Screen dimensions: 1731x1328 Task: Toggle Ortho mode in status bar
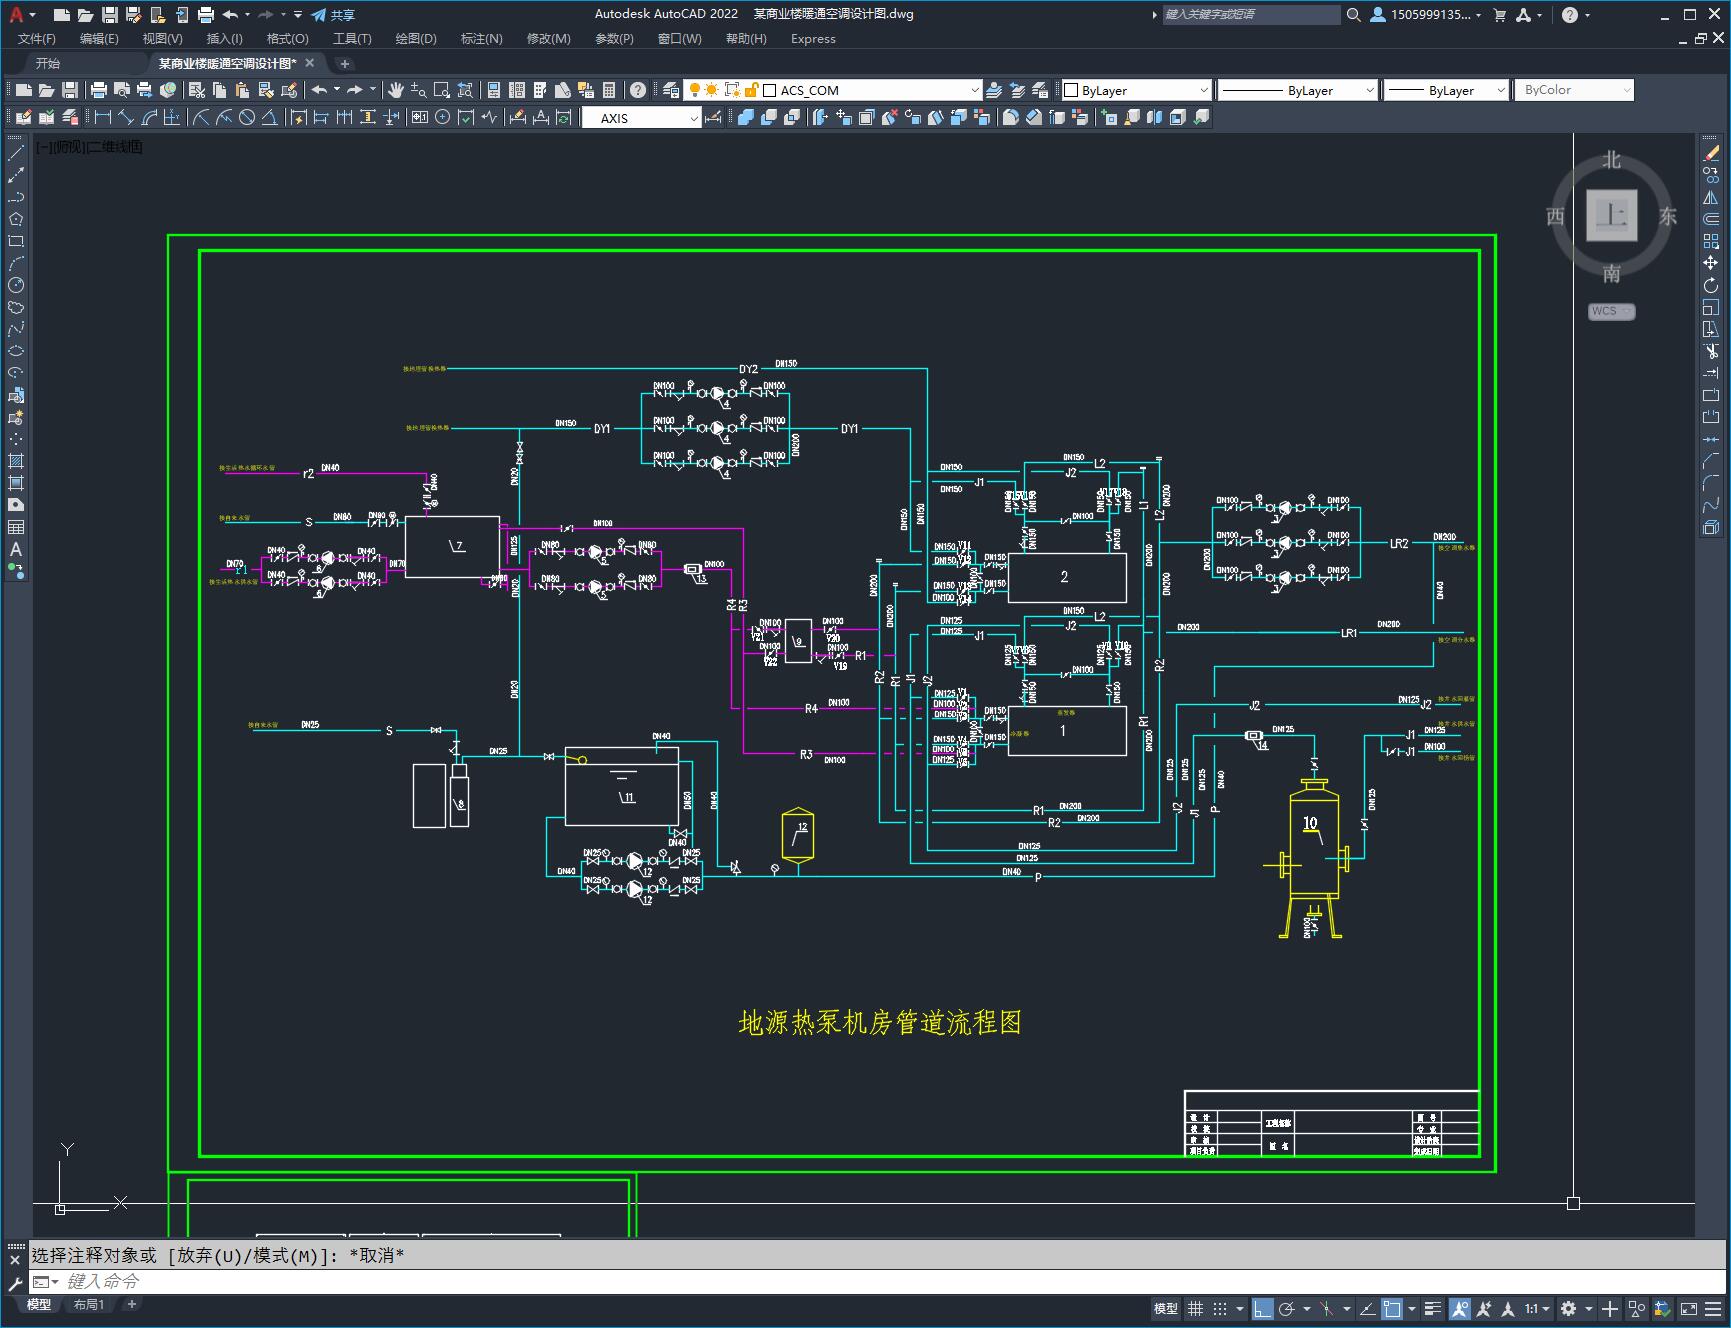[1263, 1308]
